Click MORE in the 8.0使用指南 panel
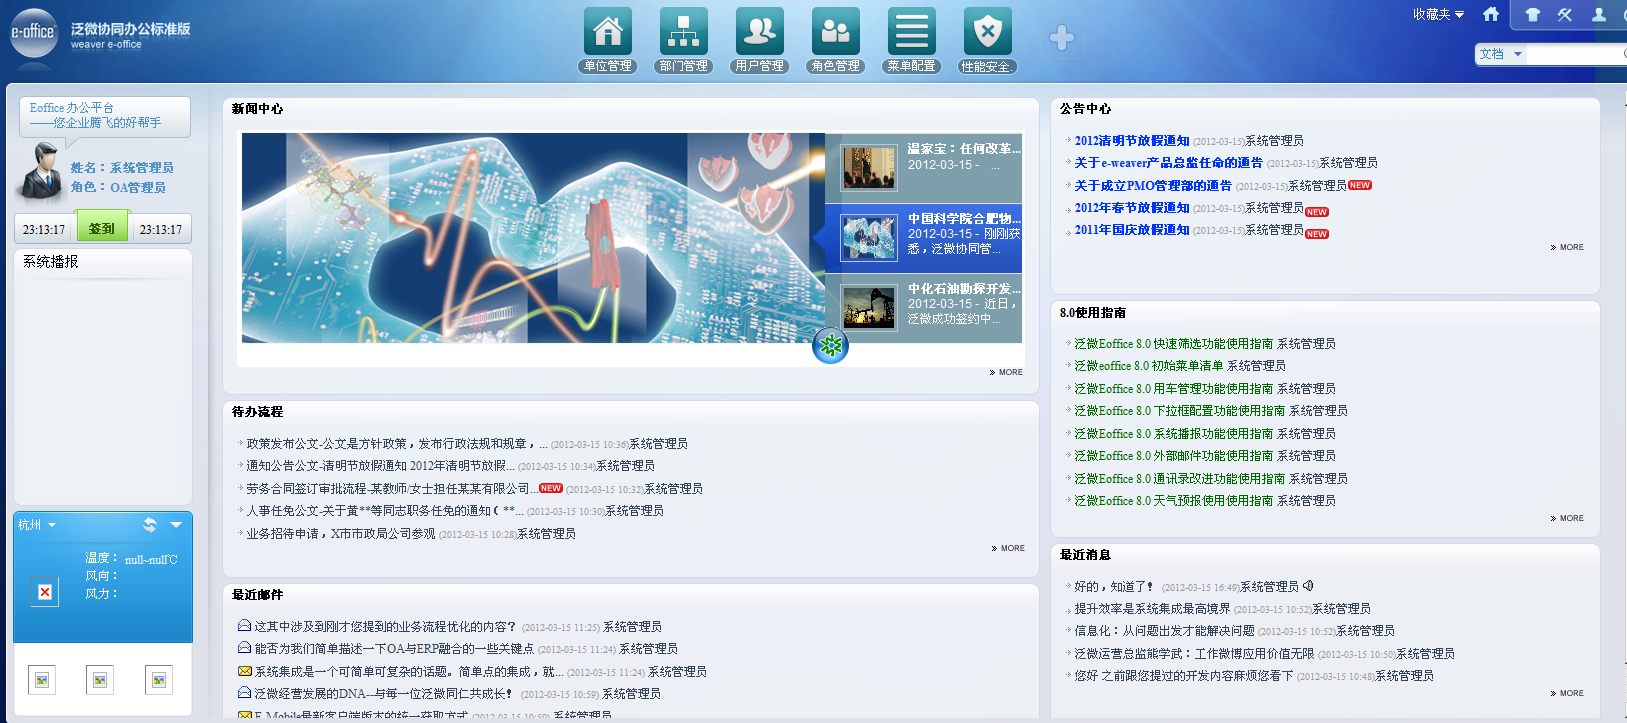Image resolution: width=1627 pixels, height=723 pixels. [1567, 518]
